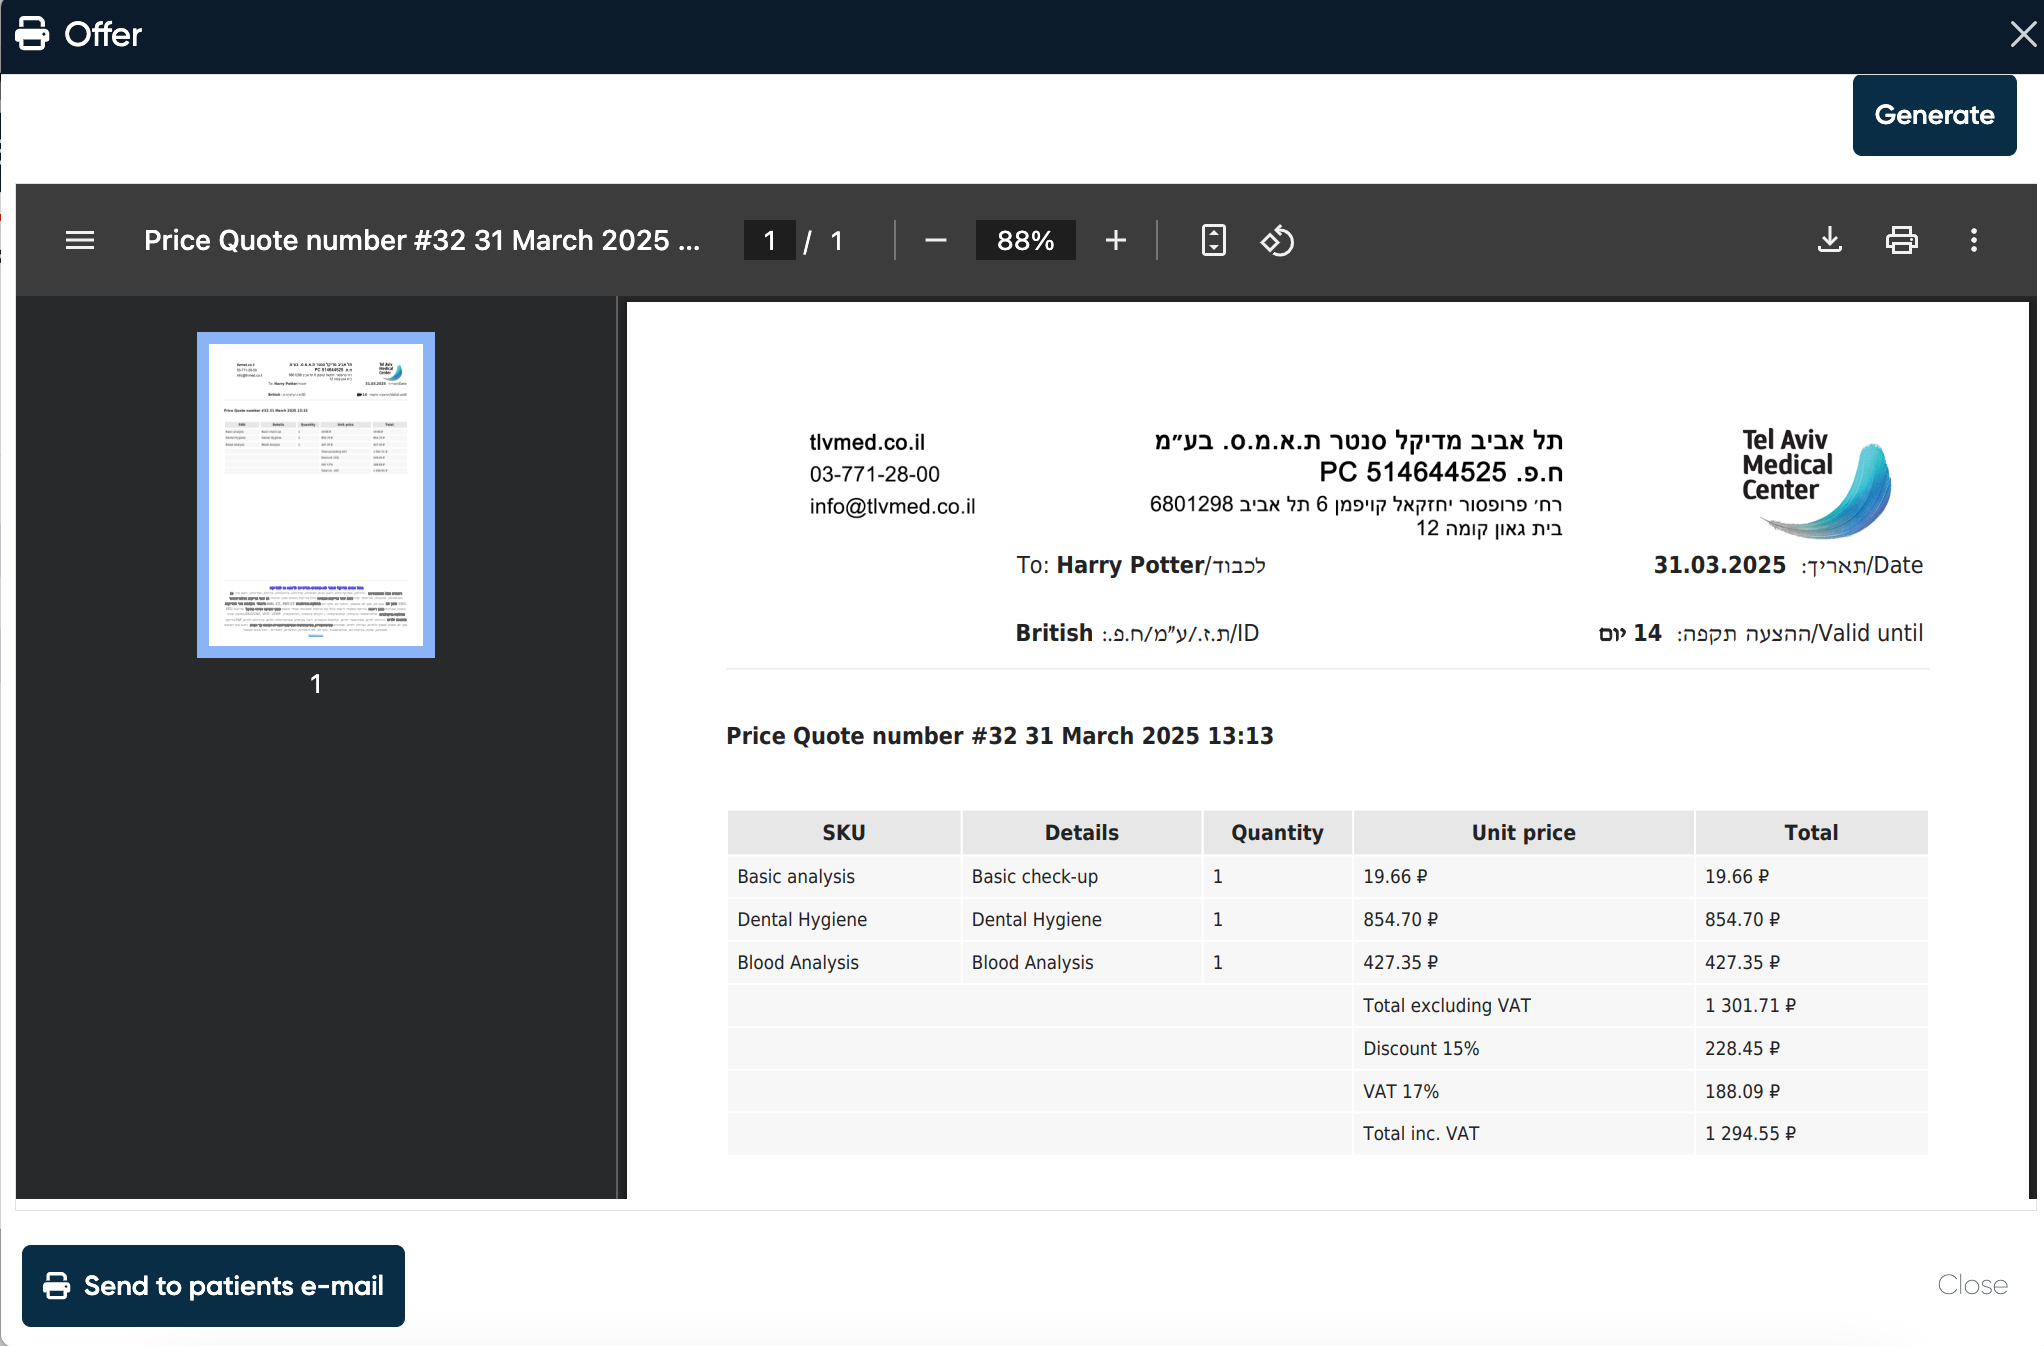Zoom out with the minus icon
This screenshot has width=2044, height=1346.
coord(935,240)
